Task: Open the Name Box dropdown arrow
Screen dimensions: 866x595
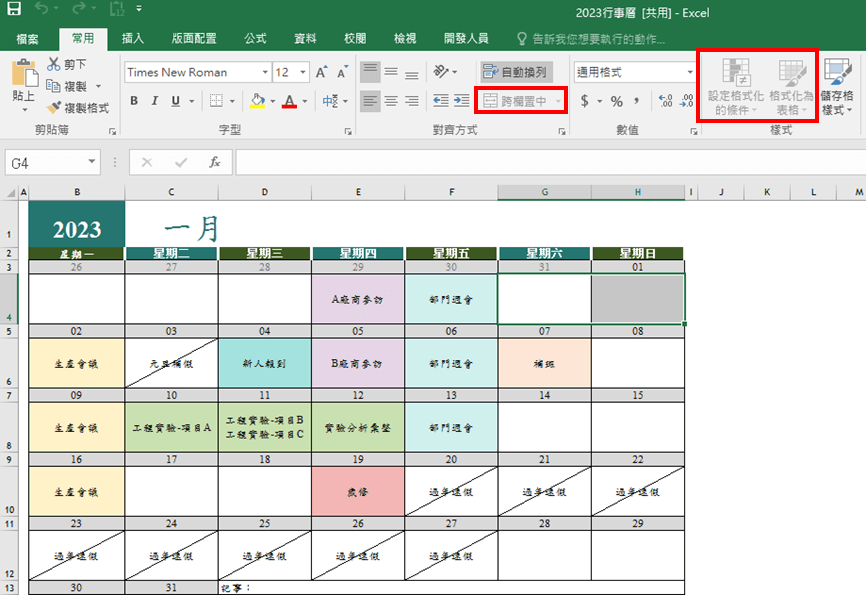Action: coord(92,162)
